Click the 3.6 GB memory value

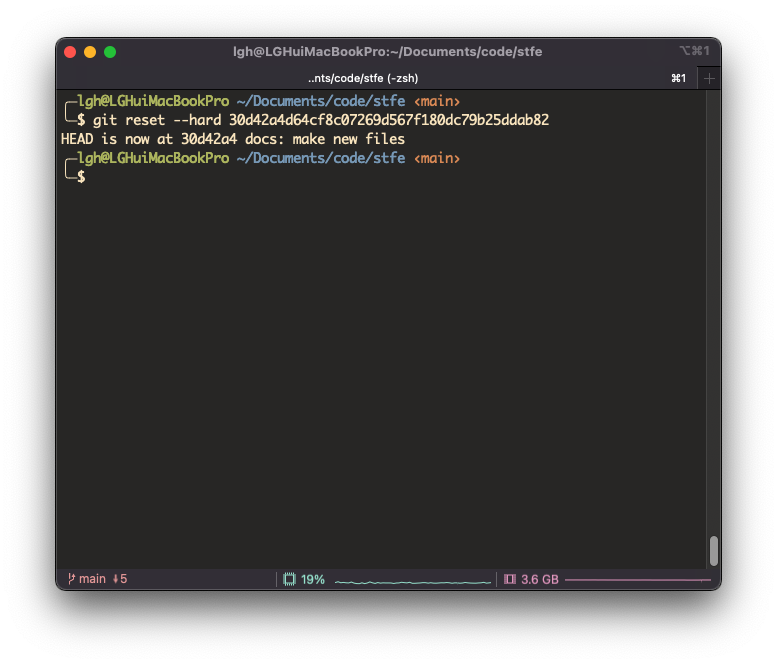tap(540, 579)
